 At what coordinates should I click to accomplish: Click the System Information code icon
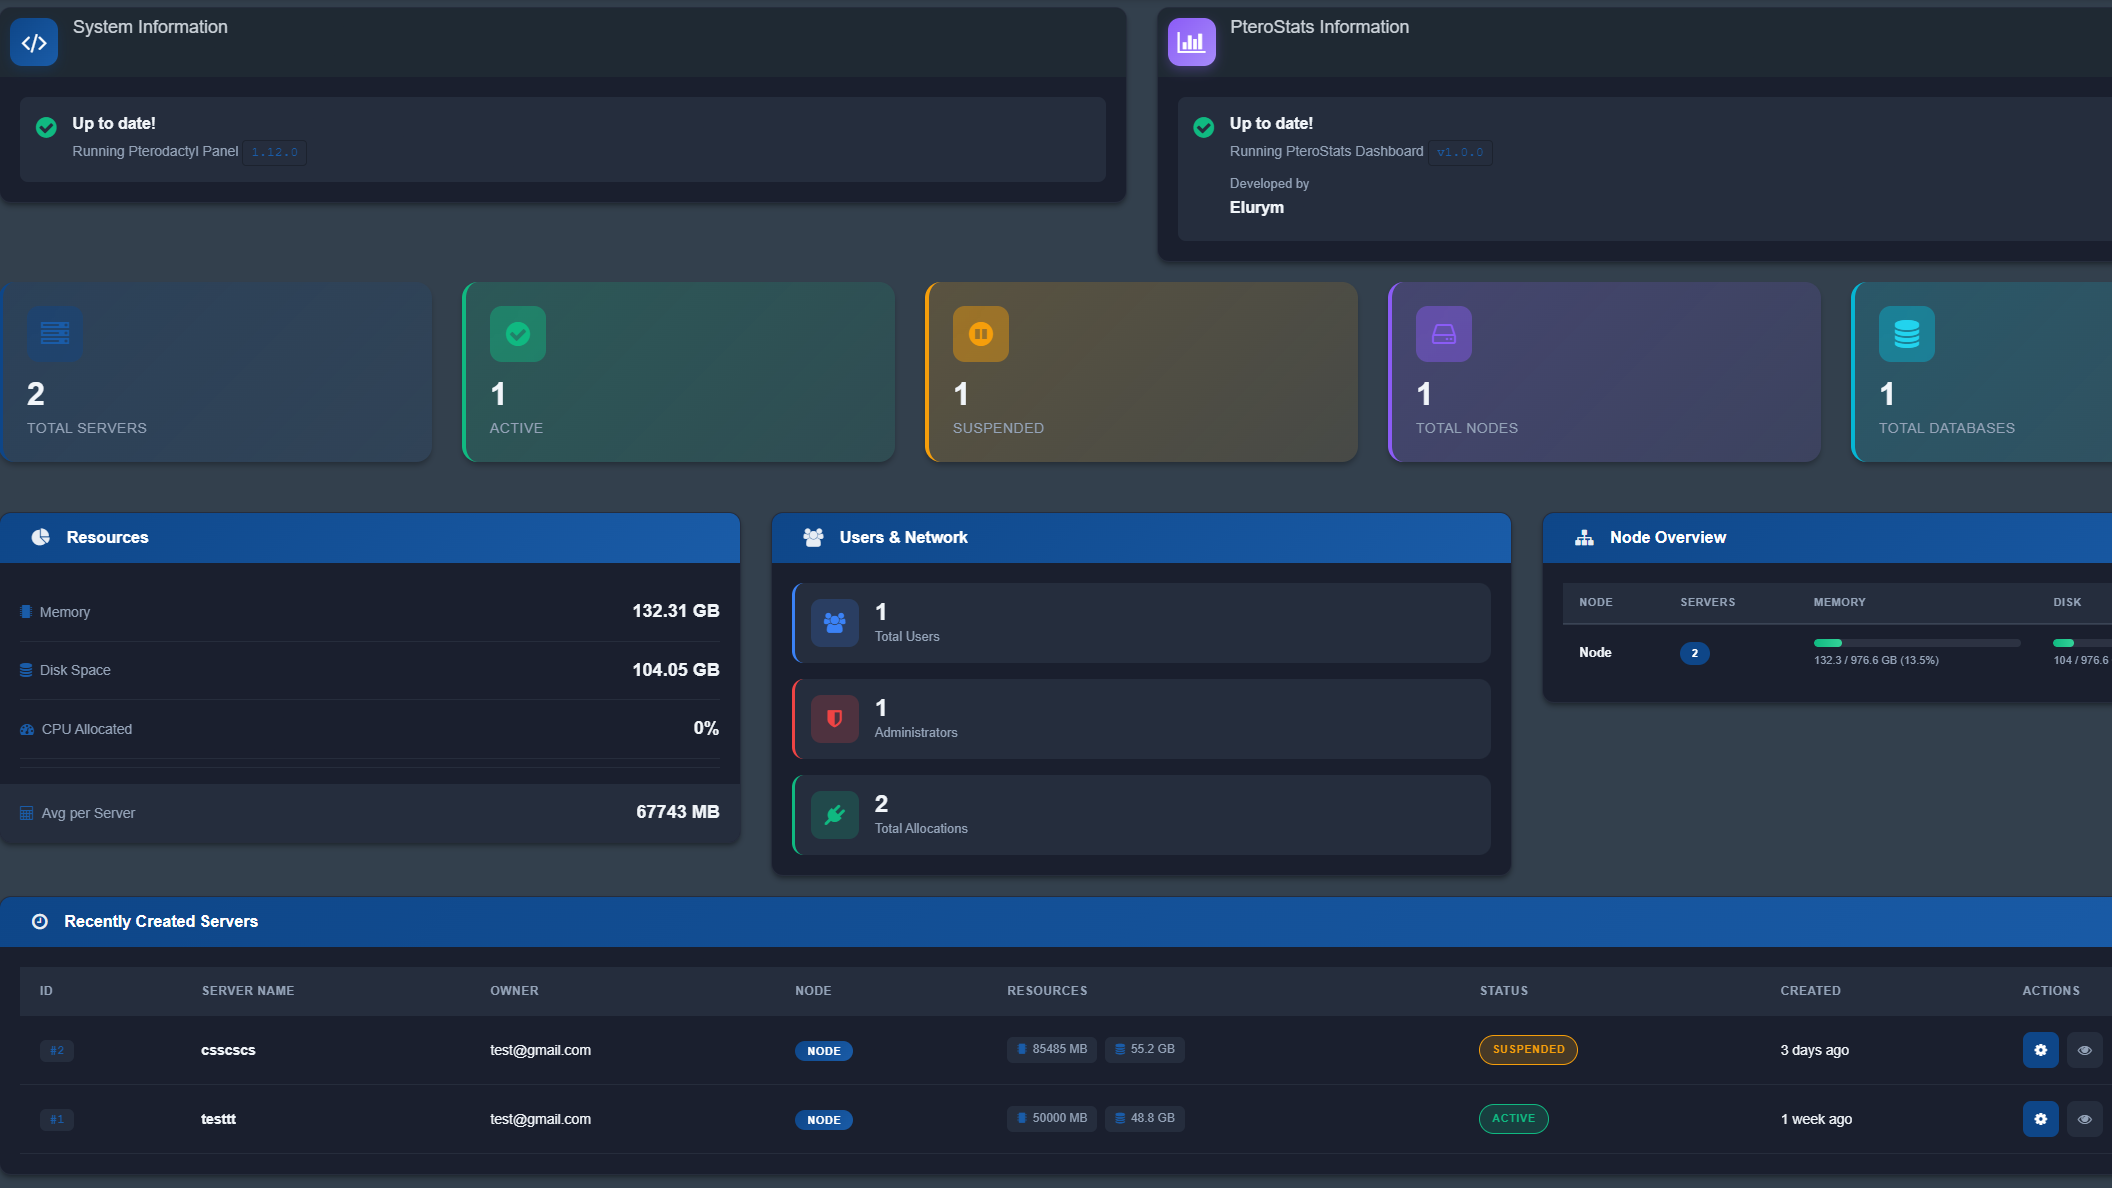[34, 43]
